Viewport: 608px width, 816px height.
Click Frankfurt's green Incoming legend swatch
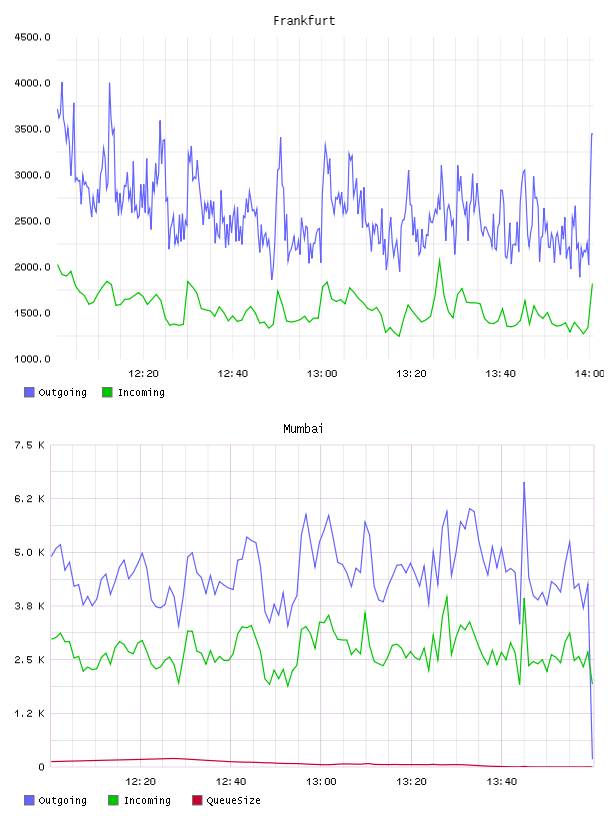click(107, 392)
